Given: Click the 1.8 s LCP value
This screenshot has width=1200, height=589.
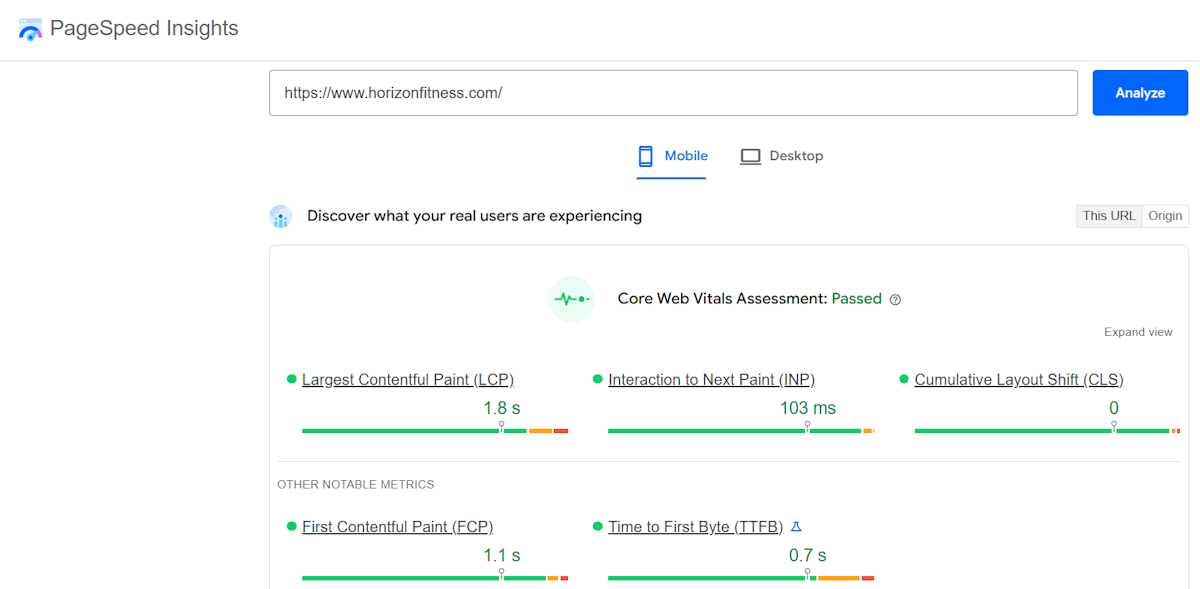Looking at the screenshot, I should [x=502, y=408].
